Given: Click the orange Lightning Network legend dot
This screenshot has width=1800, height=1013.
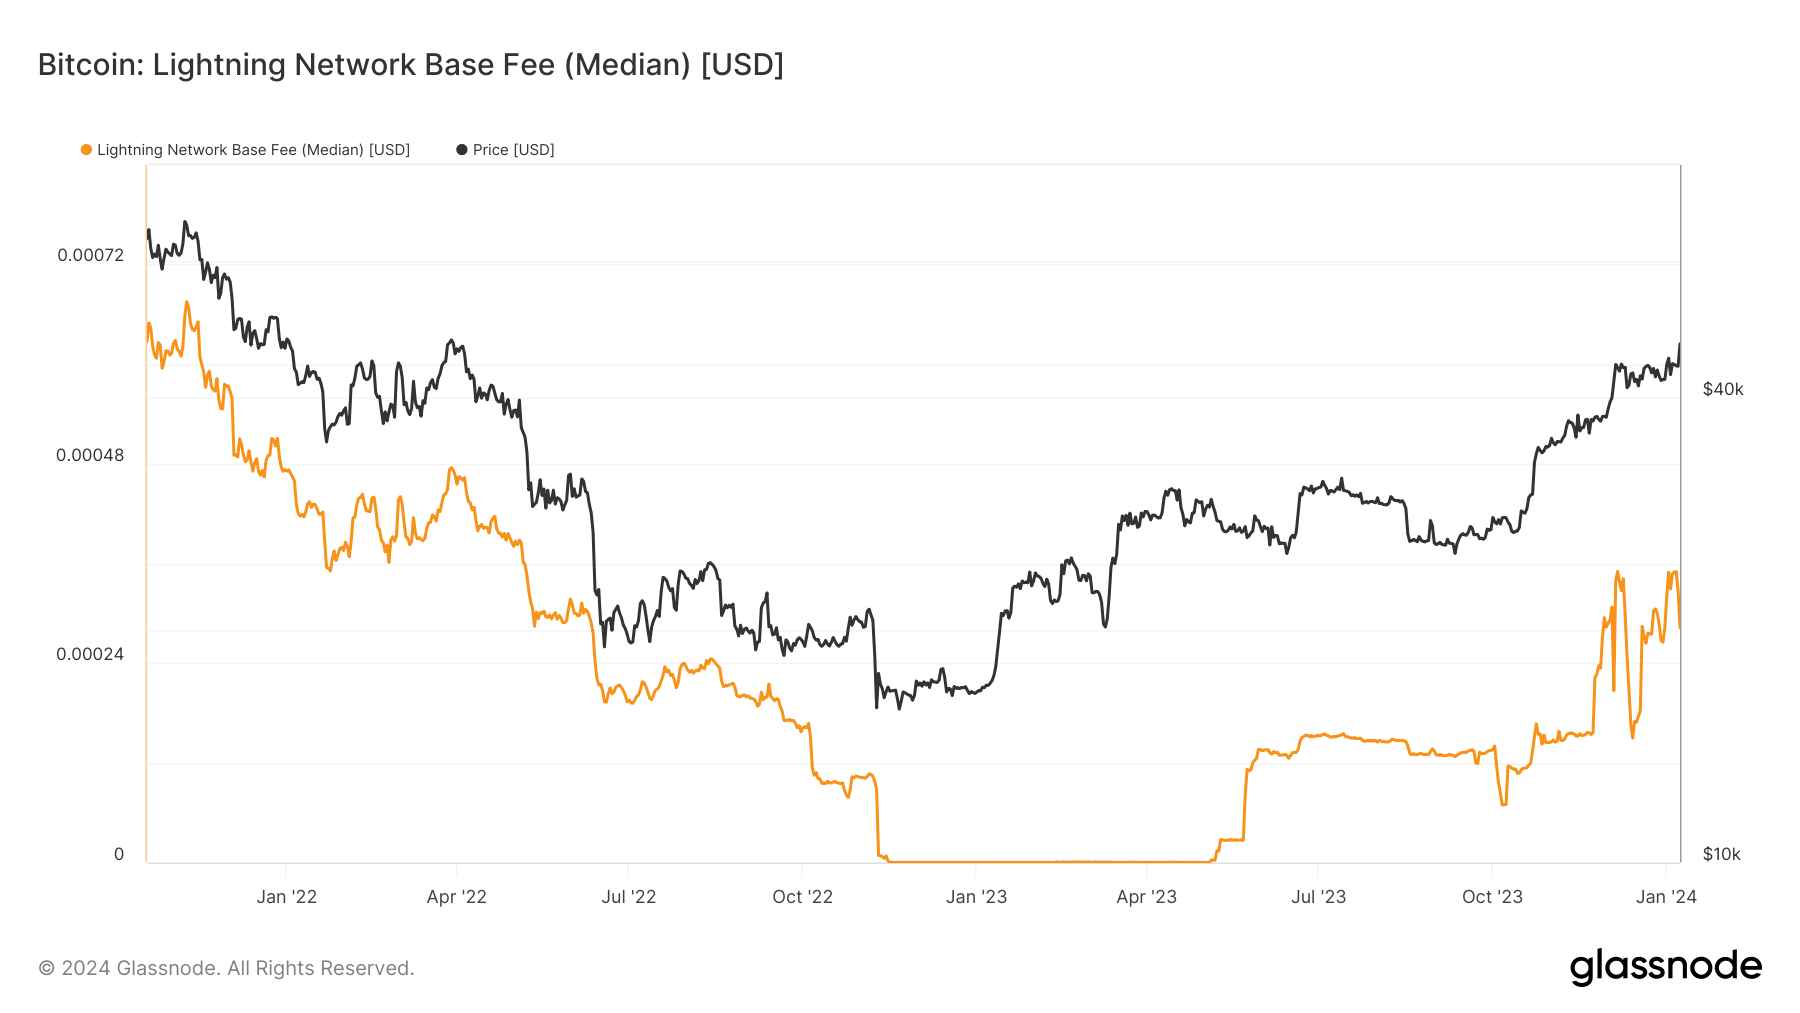Looking at the screenshot, I should [86, 150].
